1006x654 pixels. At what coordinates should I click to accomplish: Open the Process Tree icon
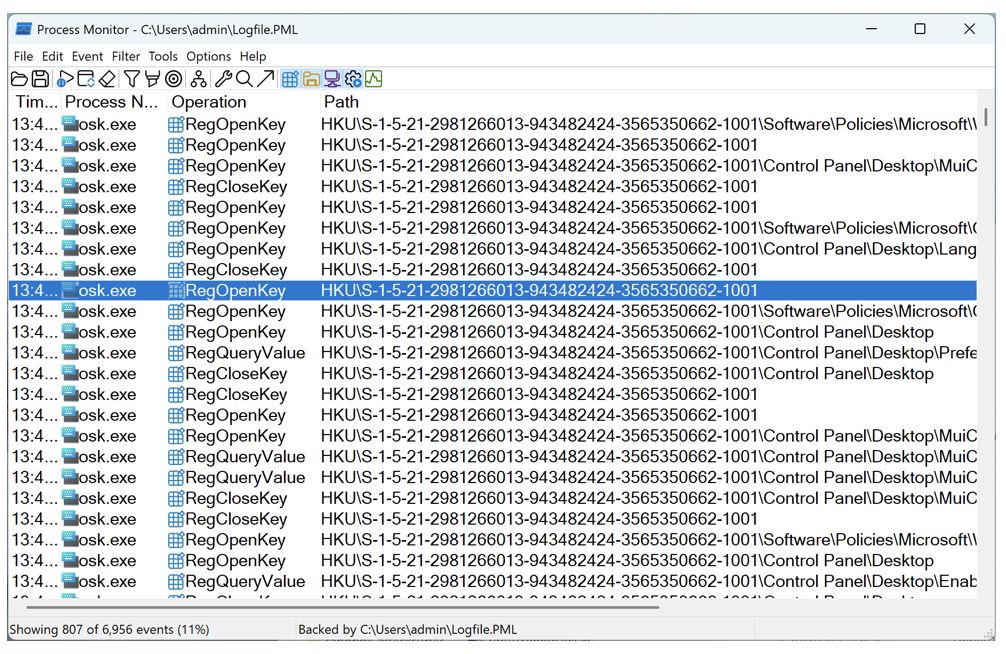pos(199,79)
